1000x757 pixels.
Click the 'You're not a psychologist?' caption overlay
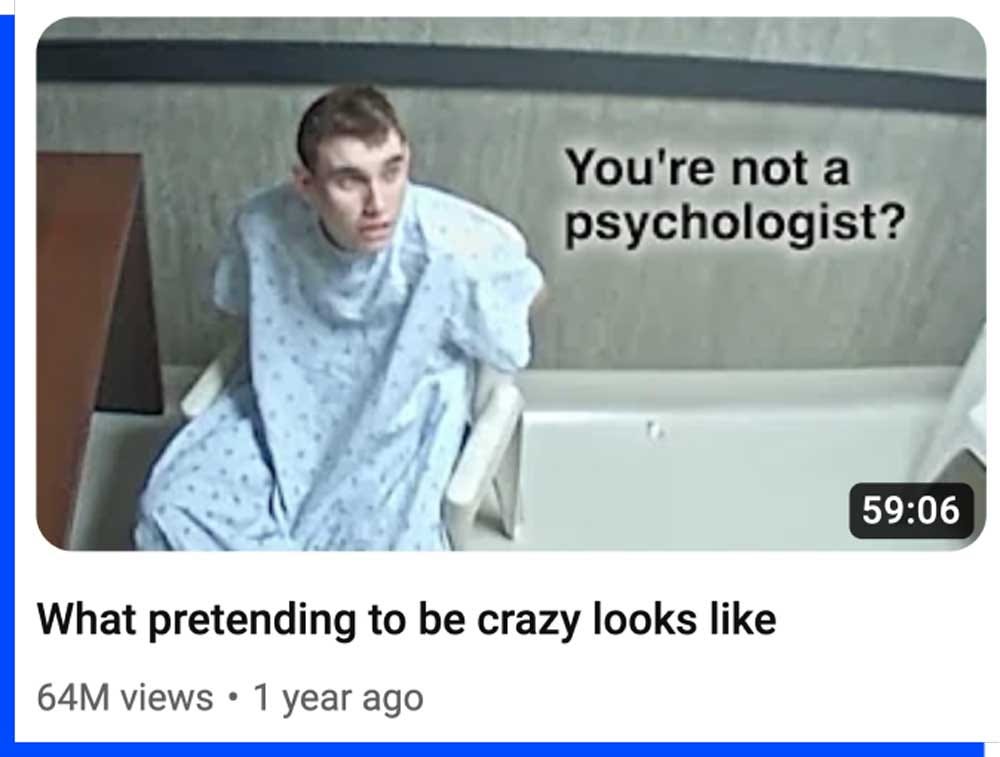pyautogui.click(x=734, y=195)
